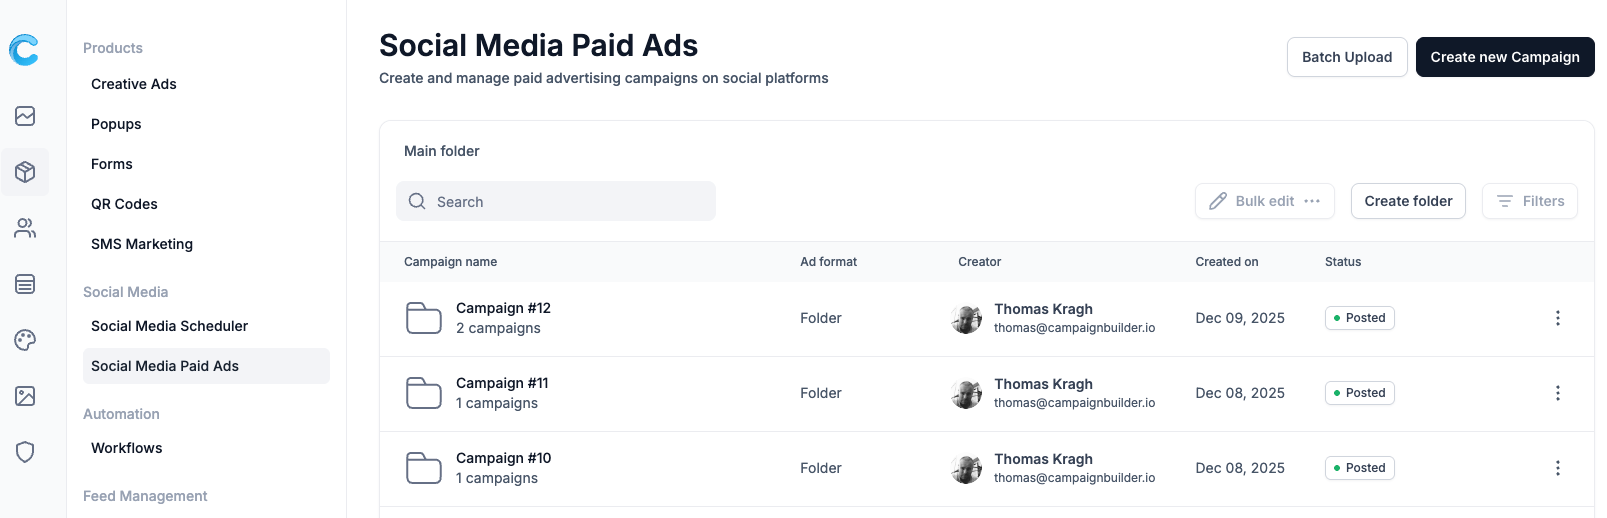Go to Social Media Scheduler page
This screenshot has width=1607, height=518.
(169, 326)
